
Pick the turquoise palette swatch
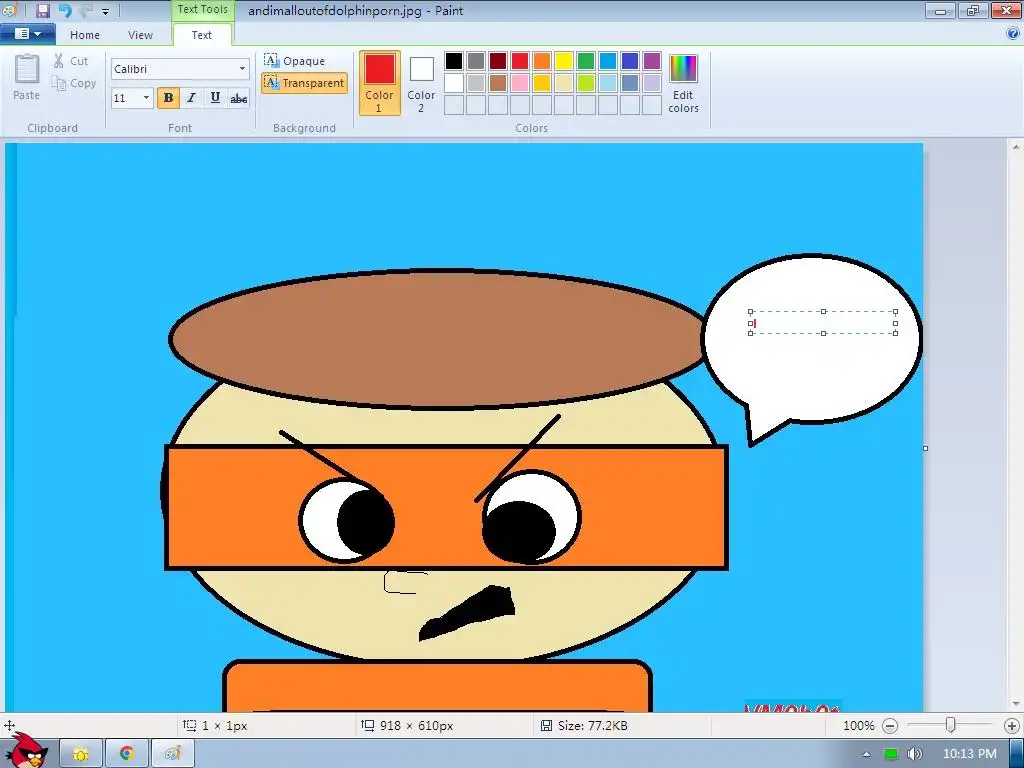click(x=608, y=61)
